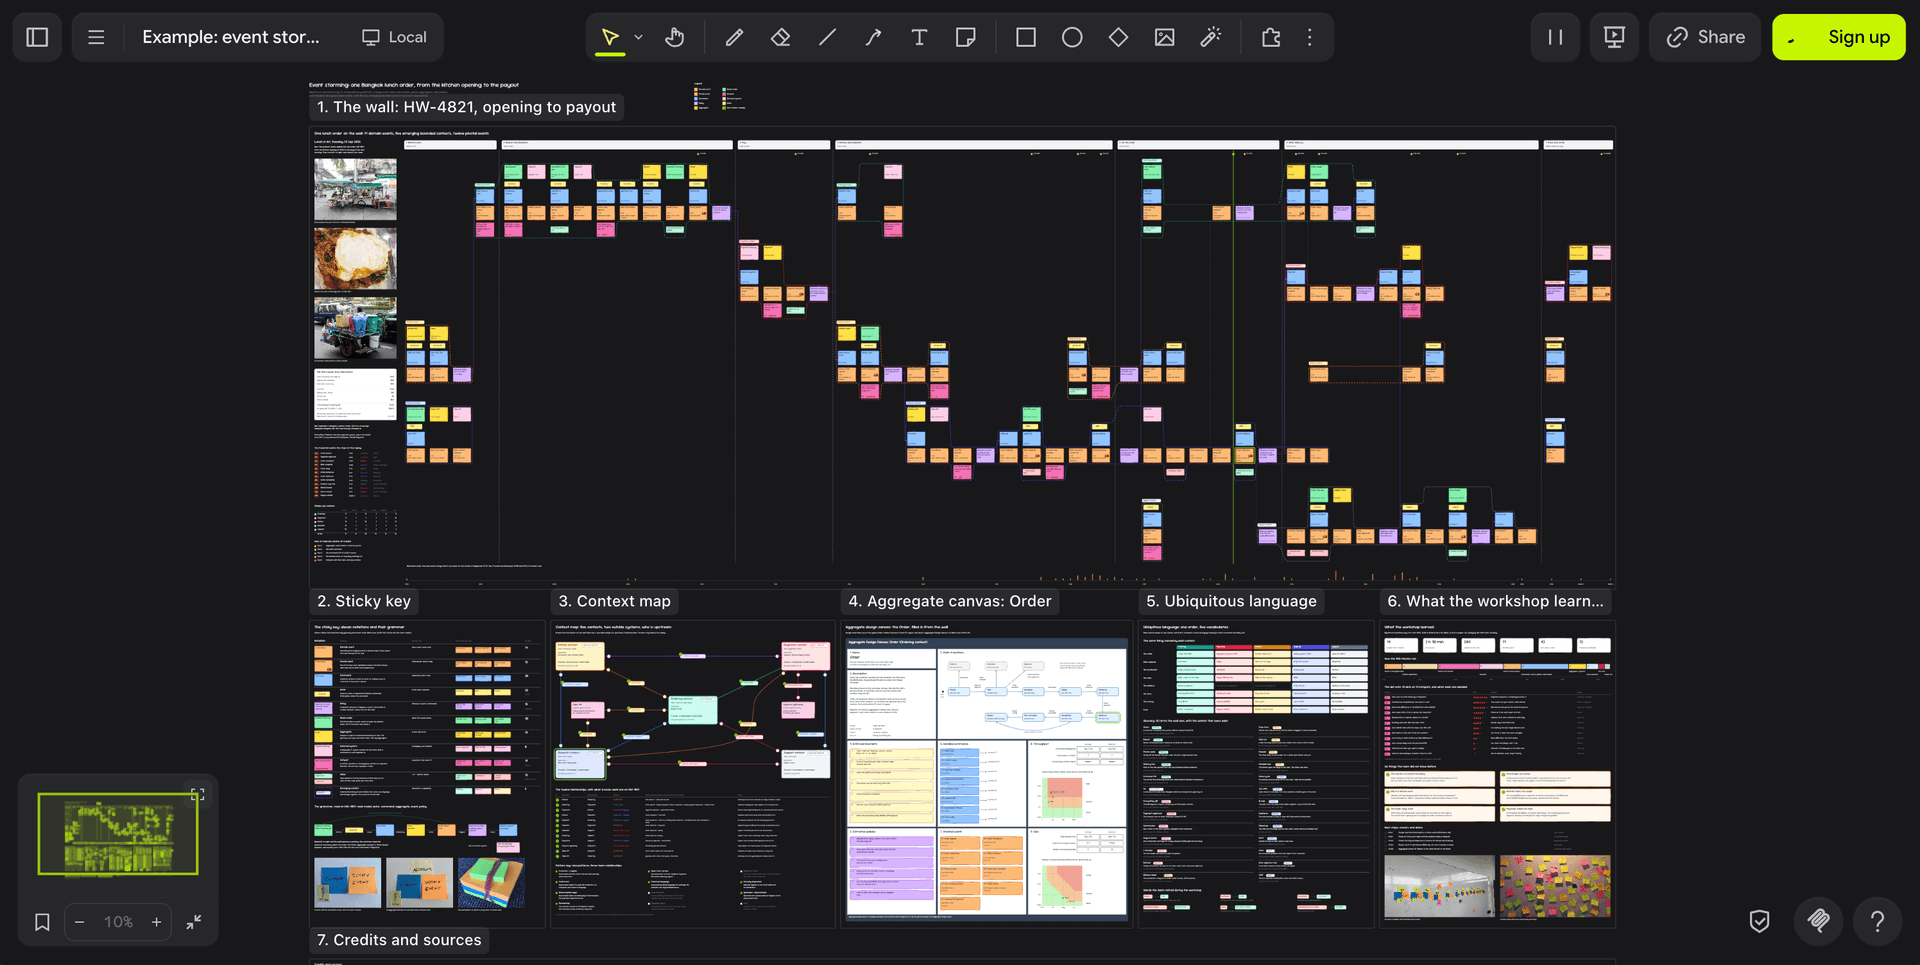Viewport: 1920px width, 965px height.
Task: Open the '3. Context map' frame label
Action: pos(614,601)
